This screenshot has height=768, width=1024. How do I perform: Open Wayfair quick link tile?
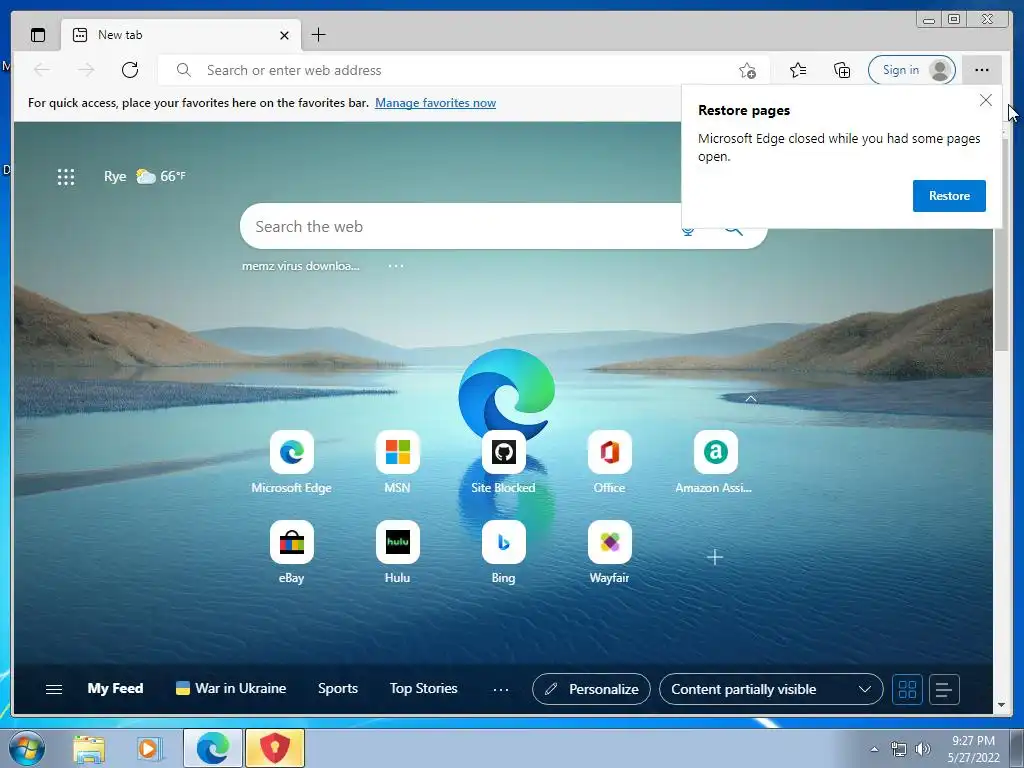tap(609, 551)
